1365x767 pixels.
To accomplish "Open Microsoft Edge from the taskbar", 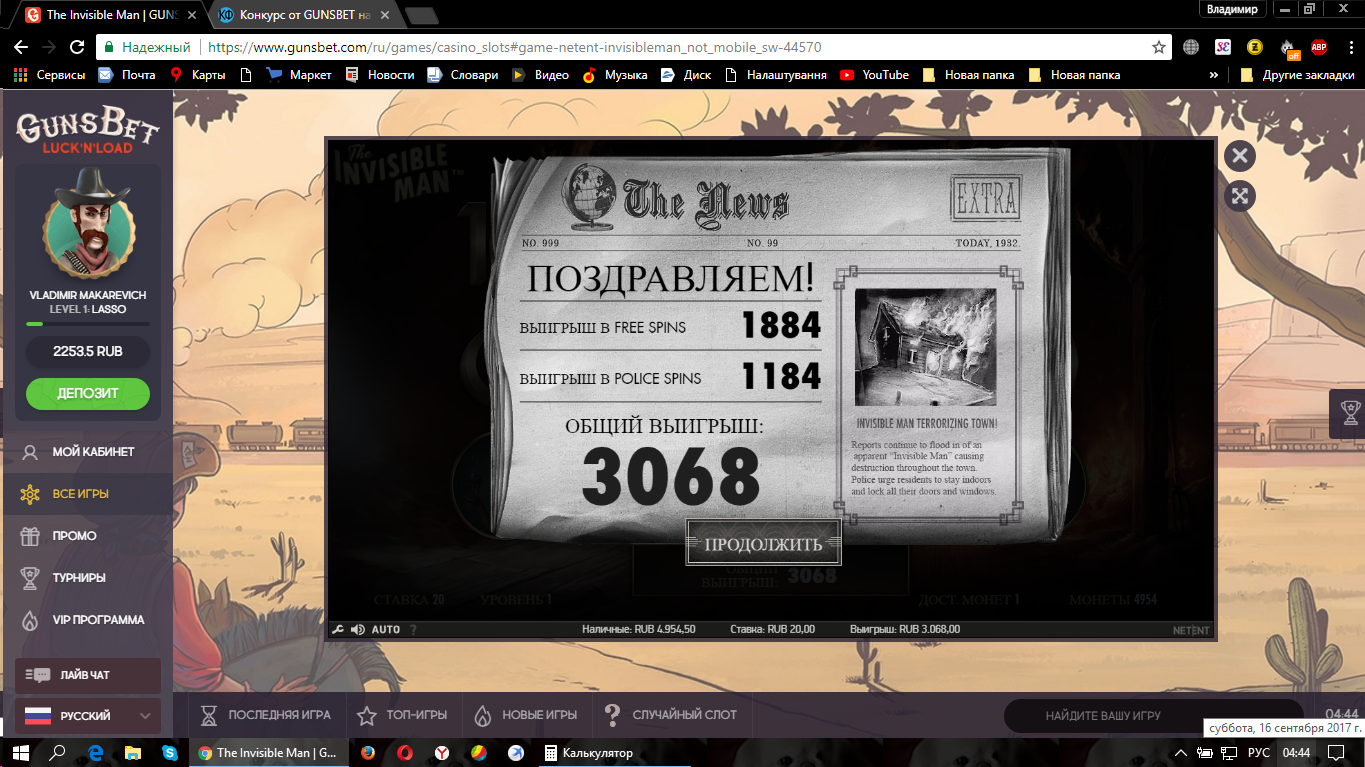I will click(97, 752).
